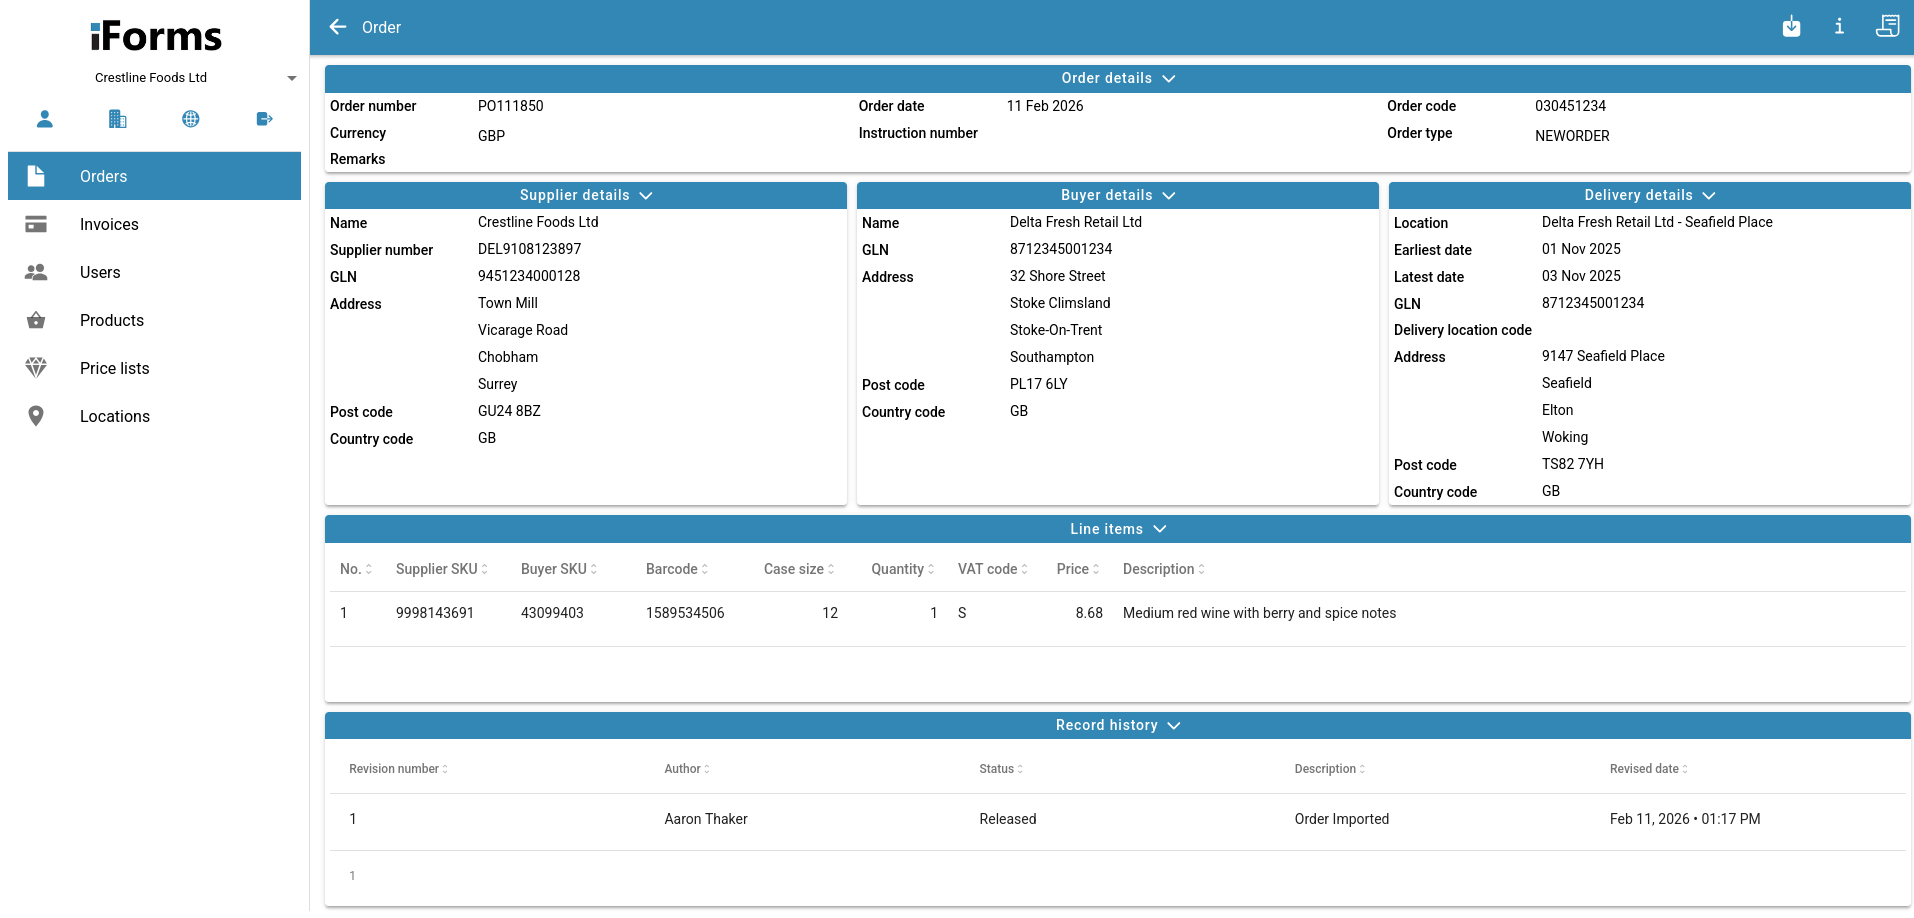Open the info icon in top bar

pyautogui.click(x=1839, y=27)
